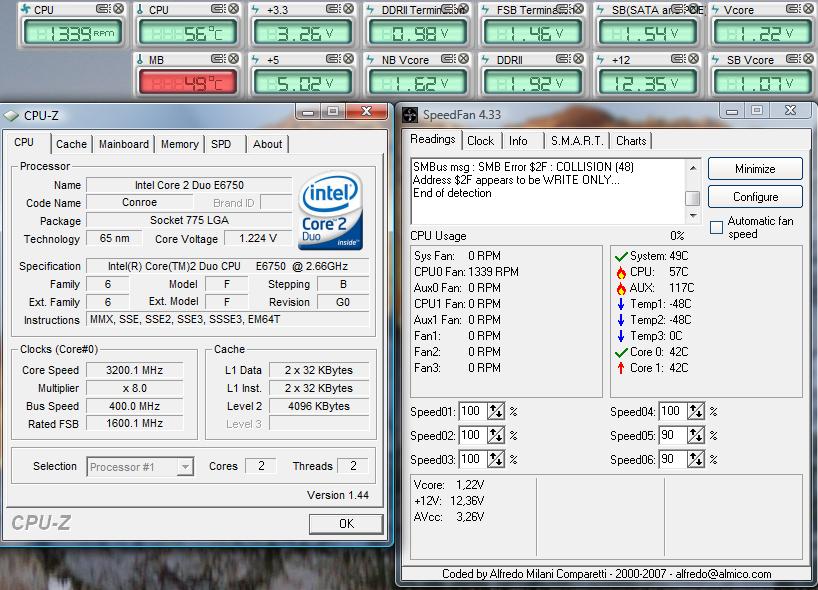Open settings icon on SB Vcore gadget
Viewport: 818px width, 590px height.
coord(792,58)
